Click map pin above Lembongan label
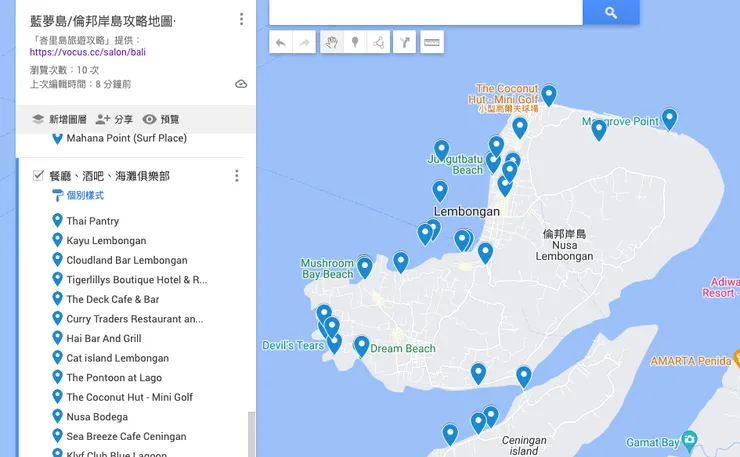740x457 pixels. [440, 191]
